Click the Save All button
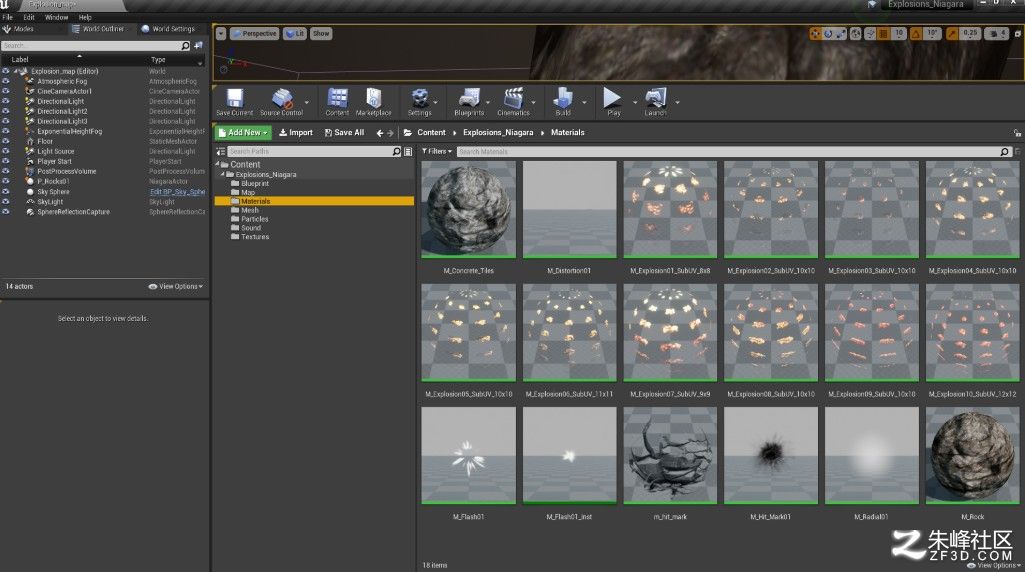This screenshot has width=1025, height=572. [x=344, y=133]
